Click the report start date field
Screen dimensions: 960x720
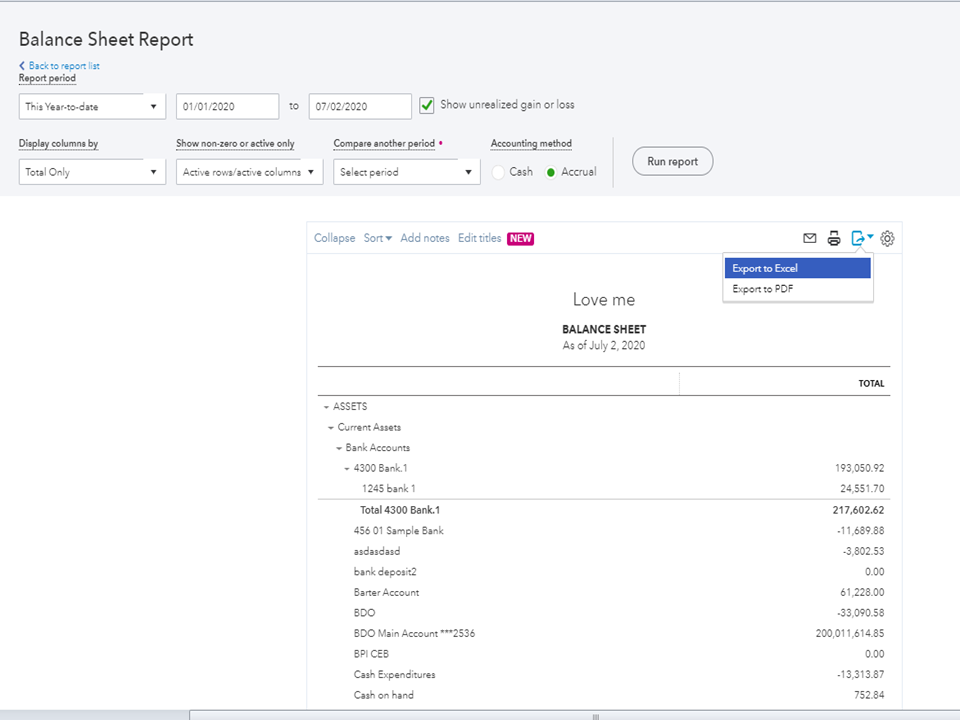227,107
